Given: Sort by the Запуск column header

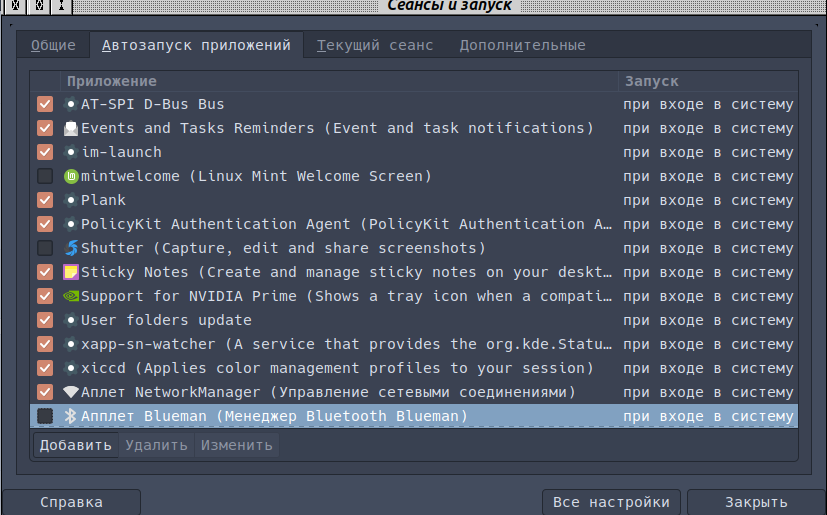Looking at the screenshot, I should [708, 81].
